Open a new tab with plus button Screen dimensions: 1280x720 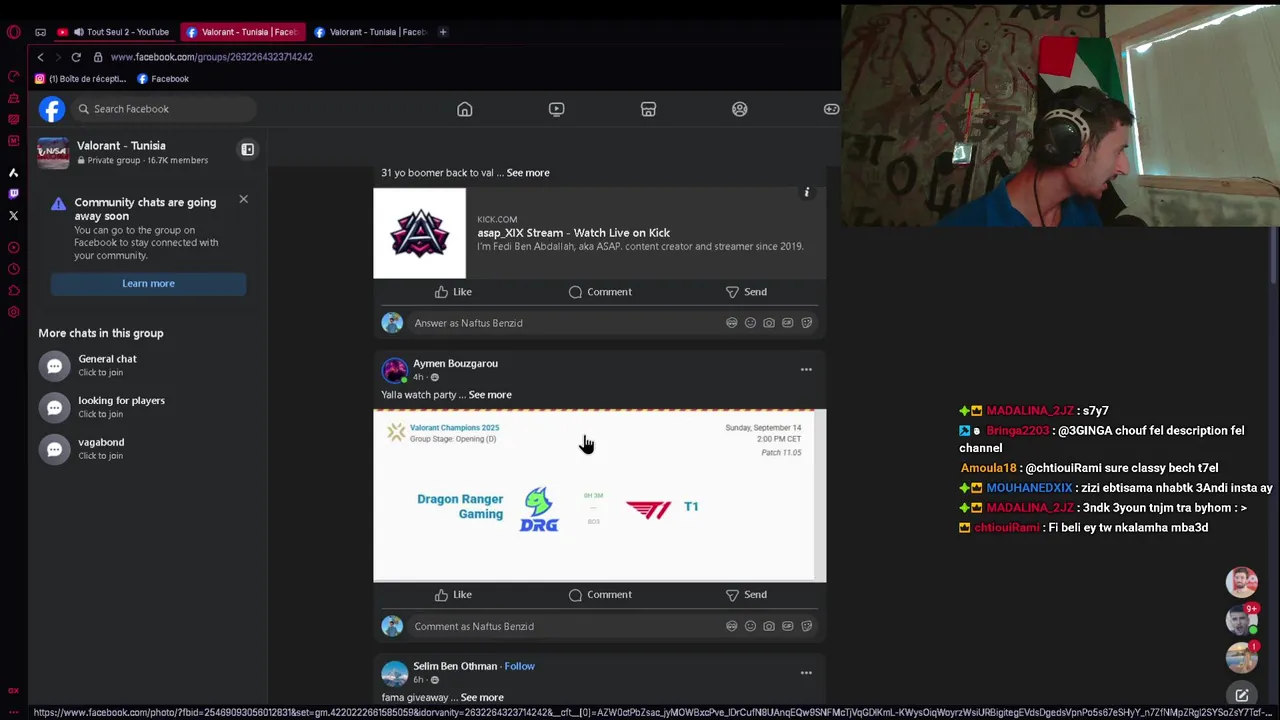[x=443, y=32]
